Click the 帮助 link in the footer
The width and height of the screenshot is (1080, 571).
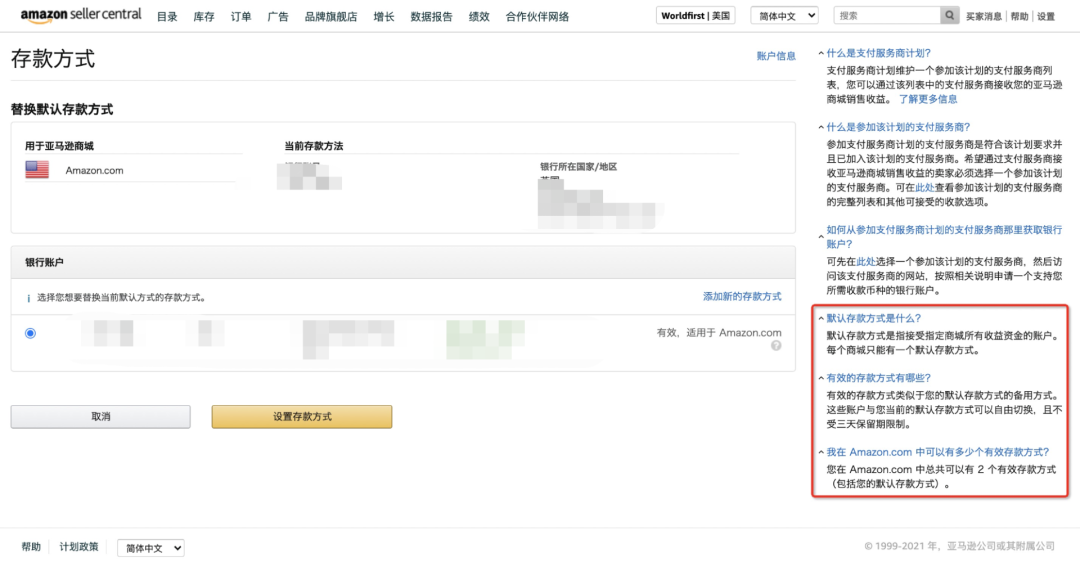(31, 547)
